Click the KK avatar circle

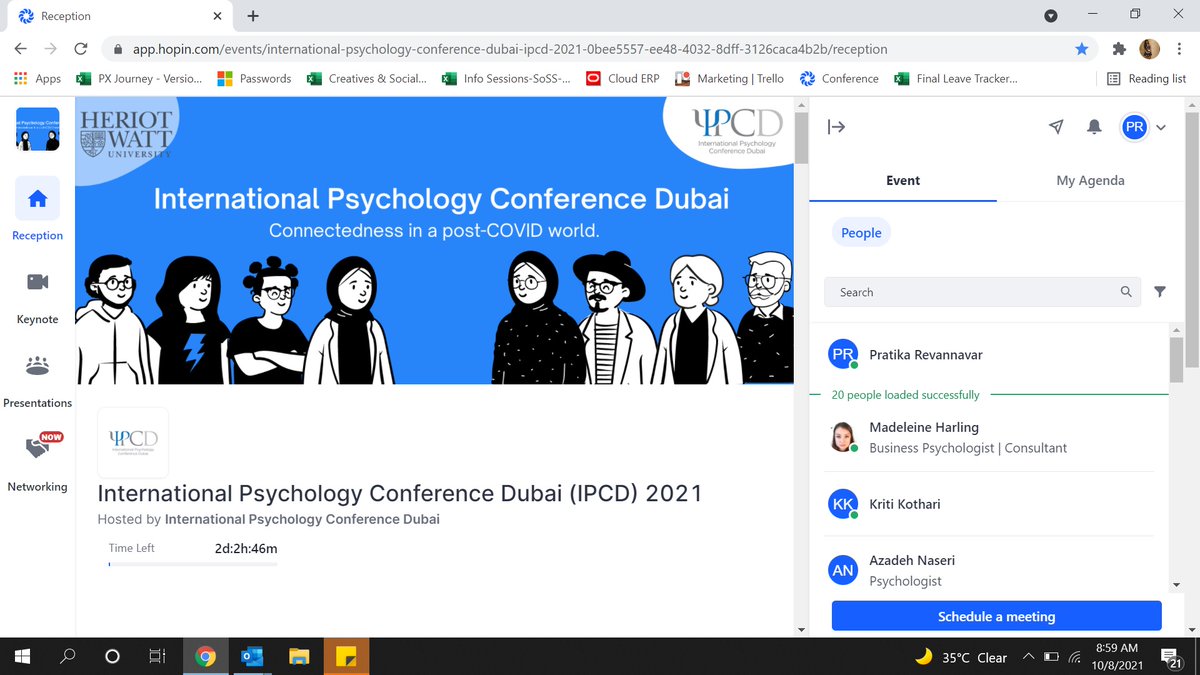pos(844,504)
